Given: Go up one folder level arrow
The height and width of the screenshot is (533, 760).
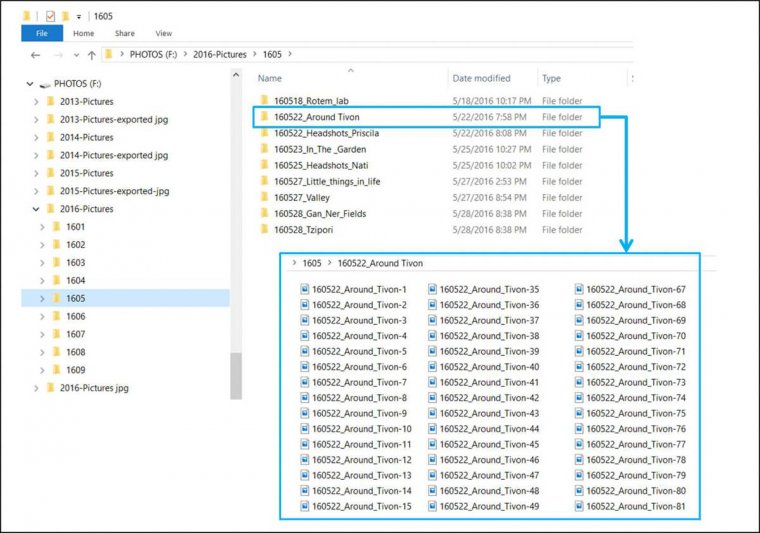Looking at the screenshot, I should click(92, 55).
